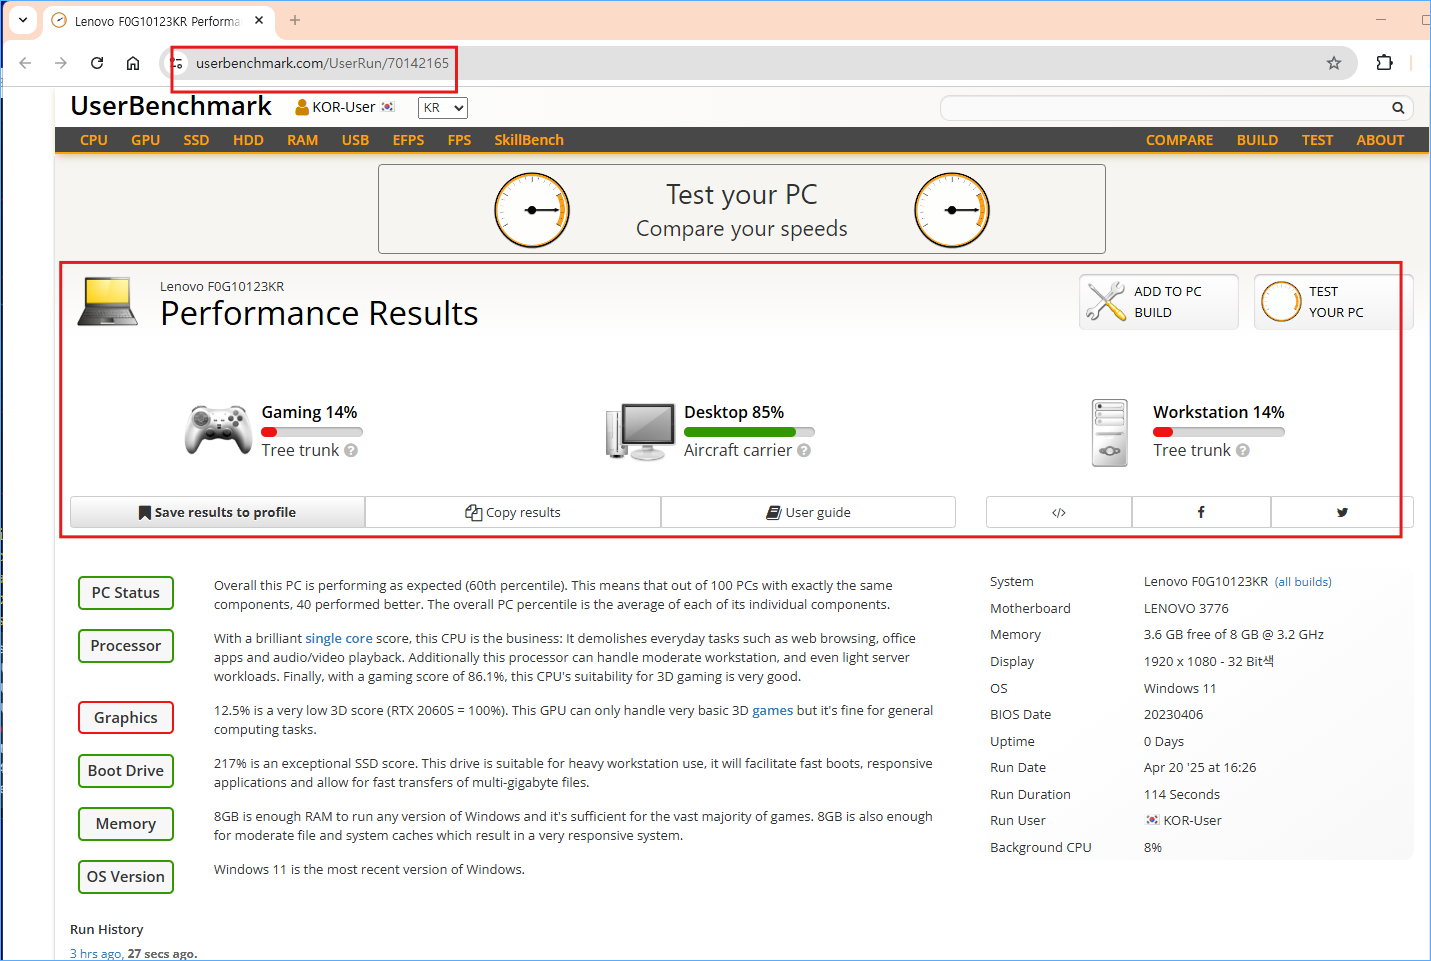Open BUILD in the nav bar
The image size is (1431, 961).
[x=1257, y=140]
